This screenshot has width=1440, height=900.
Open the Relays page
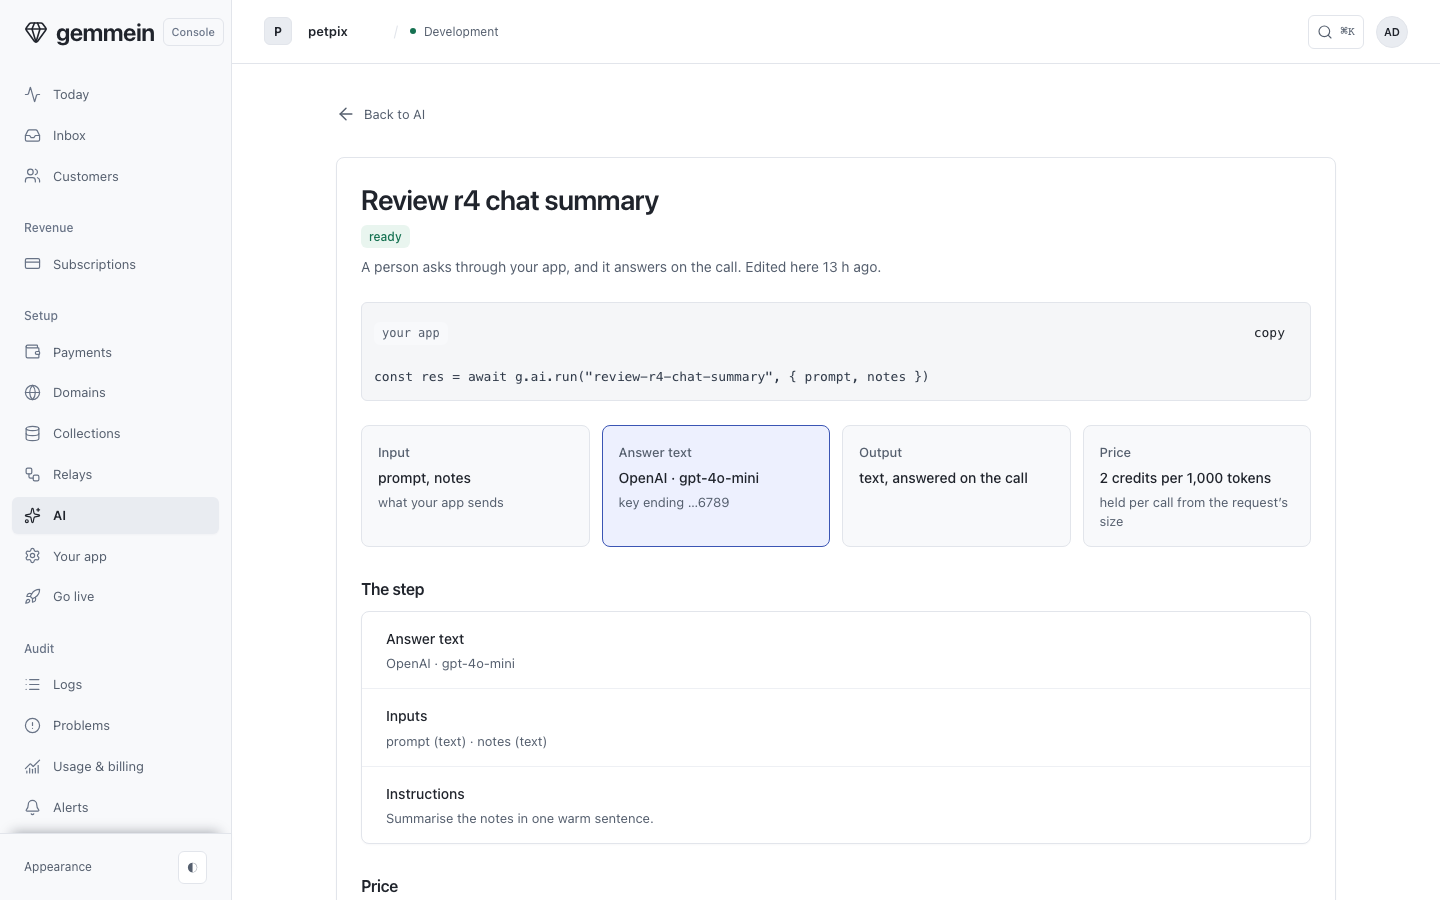click(115, 474)
